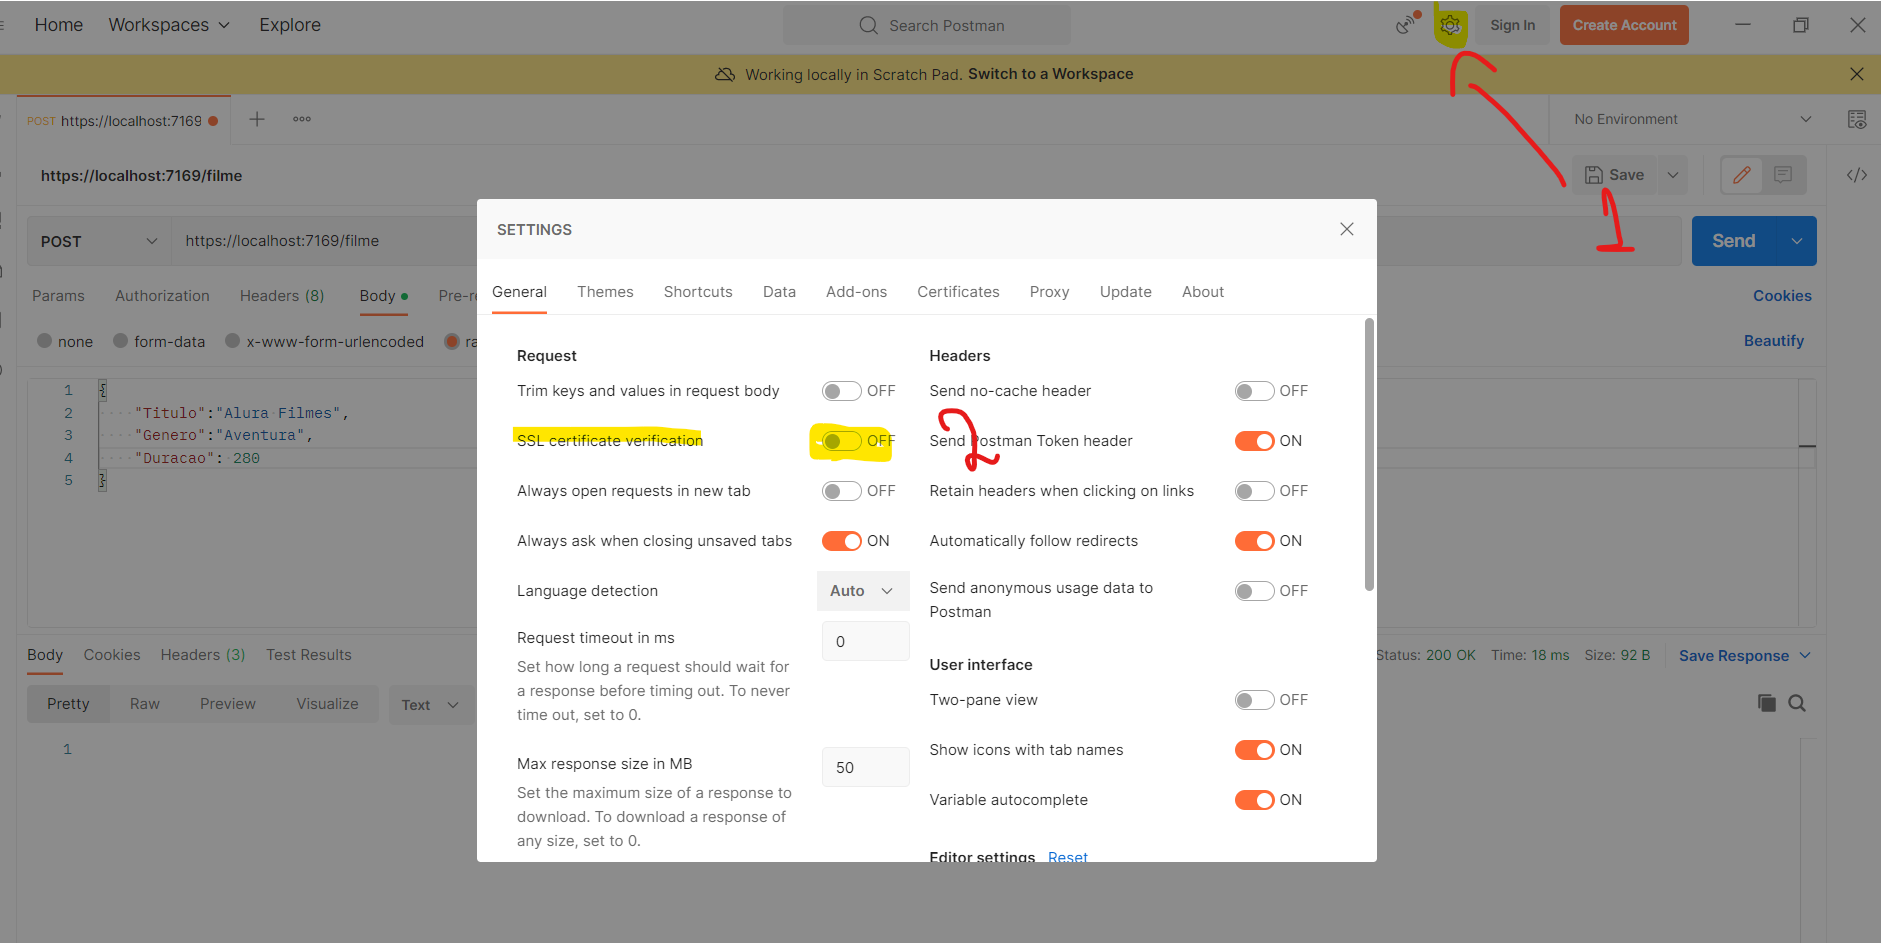Open the No Environment selector
The image size is (1881, 943).
(1692, 119)
